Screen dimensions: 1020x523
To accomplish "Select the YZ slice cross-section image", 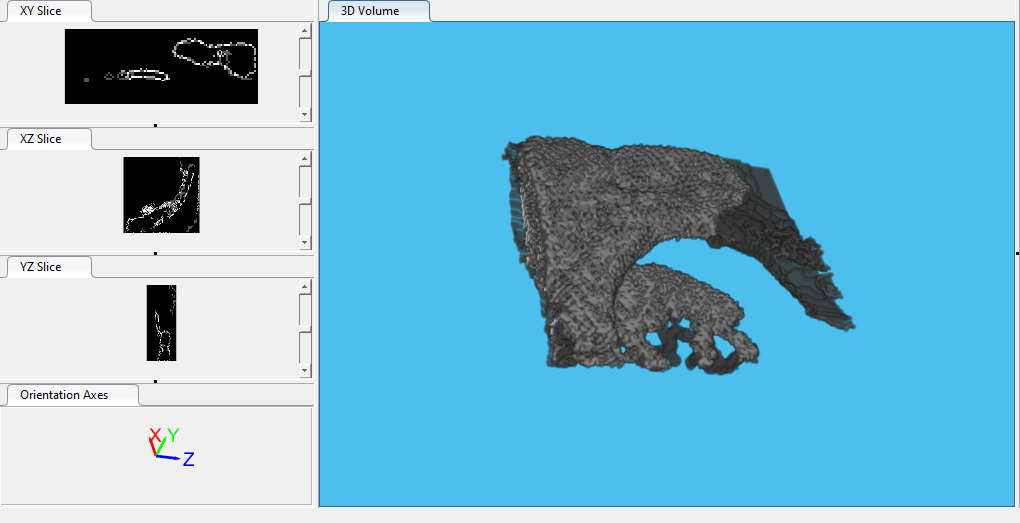I will (161, 322).
